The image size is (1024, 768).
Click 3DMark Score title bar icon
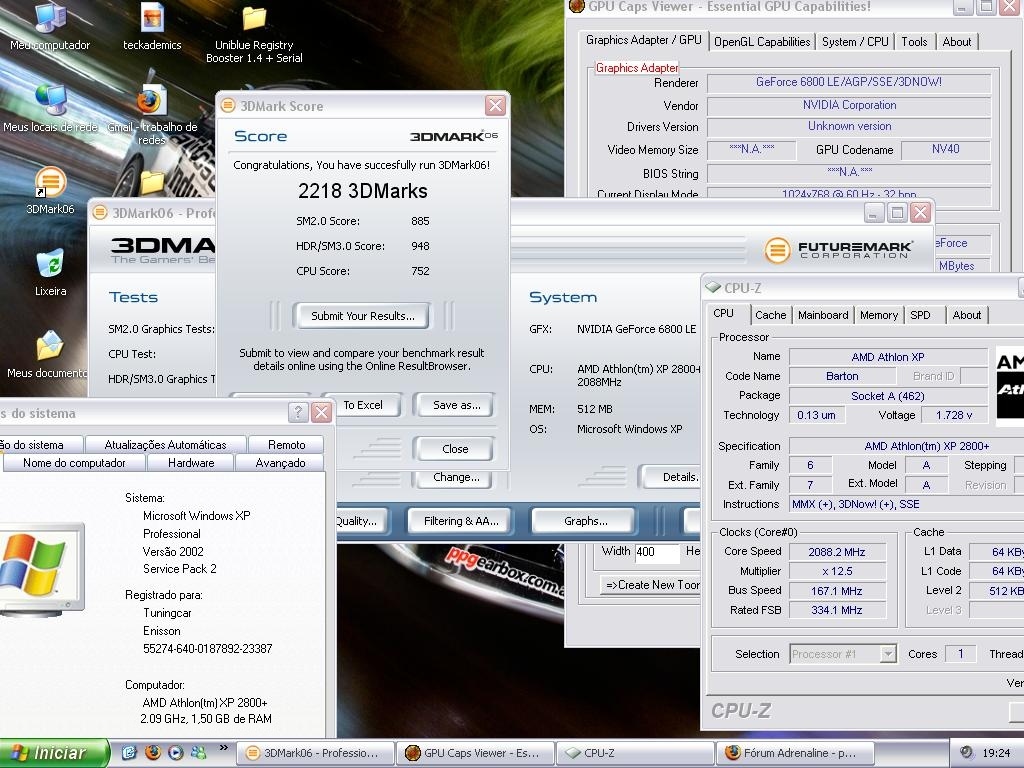tap(228, 105)
